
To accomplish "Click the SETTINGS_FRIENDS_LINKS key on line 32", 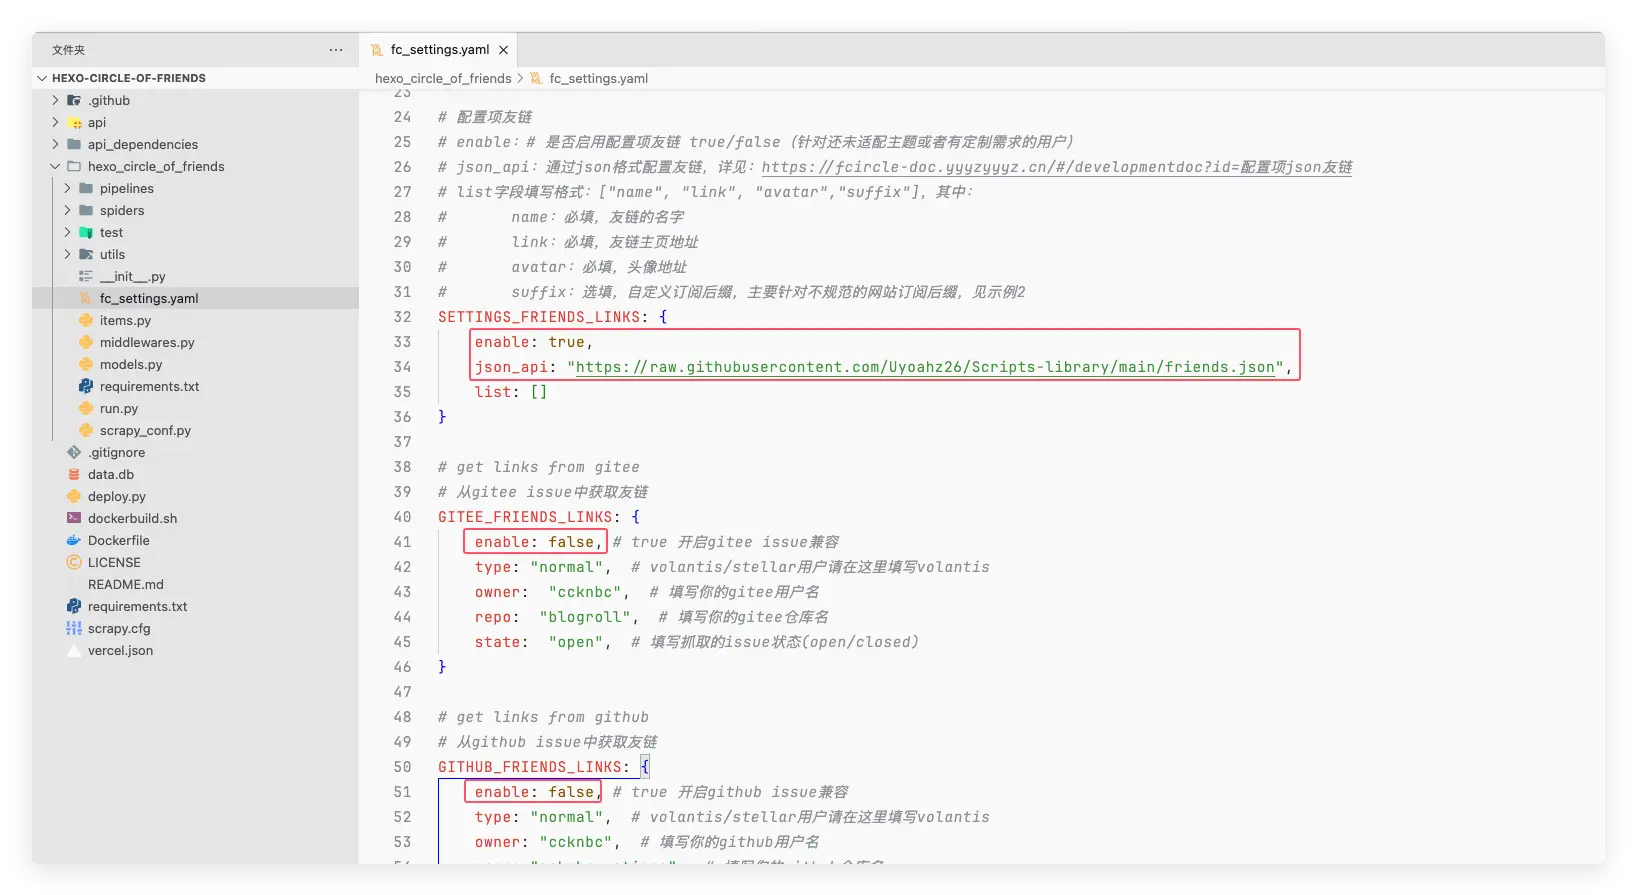I will pyautogui.click(x=539, y=317).
